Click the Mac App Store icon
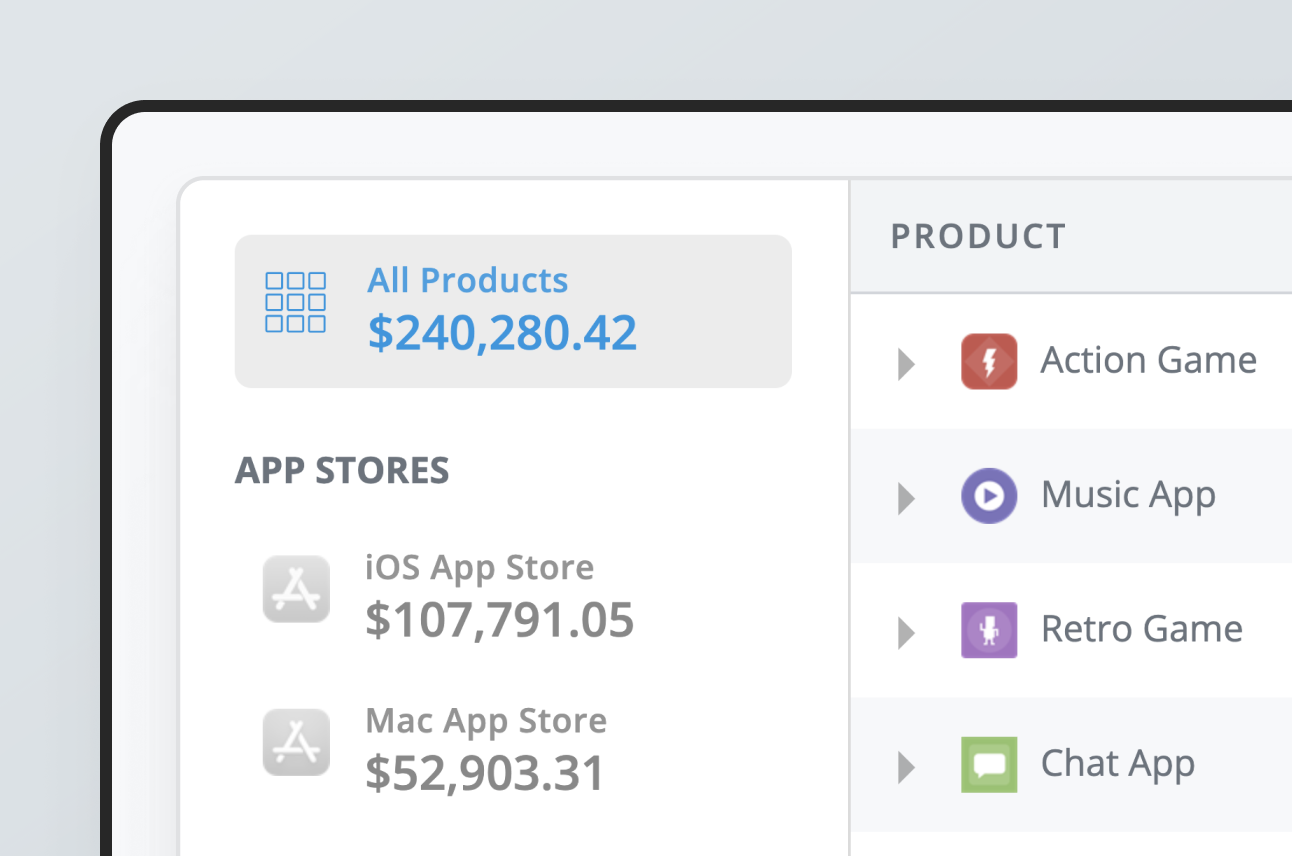This screenshot has width=1292, height=856. [x=296, y=742]
